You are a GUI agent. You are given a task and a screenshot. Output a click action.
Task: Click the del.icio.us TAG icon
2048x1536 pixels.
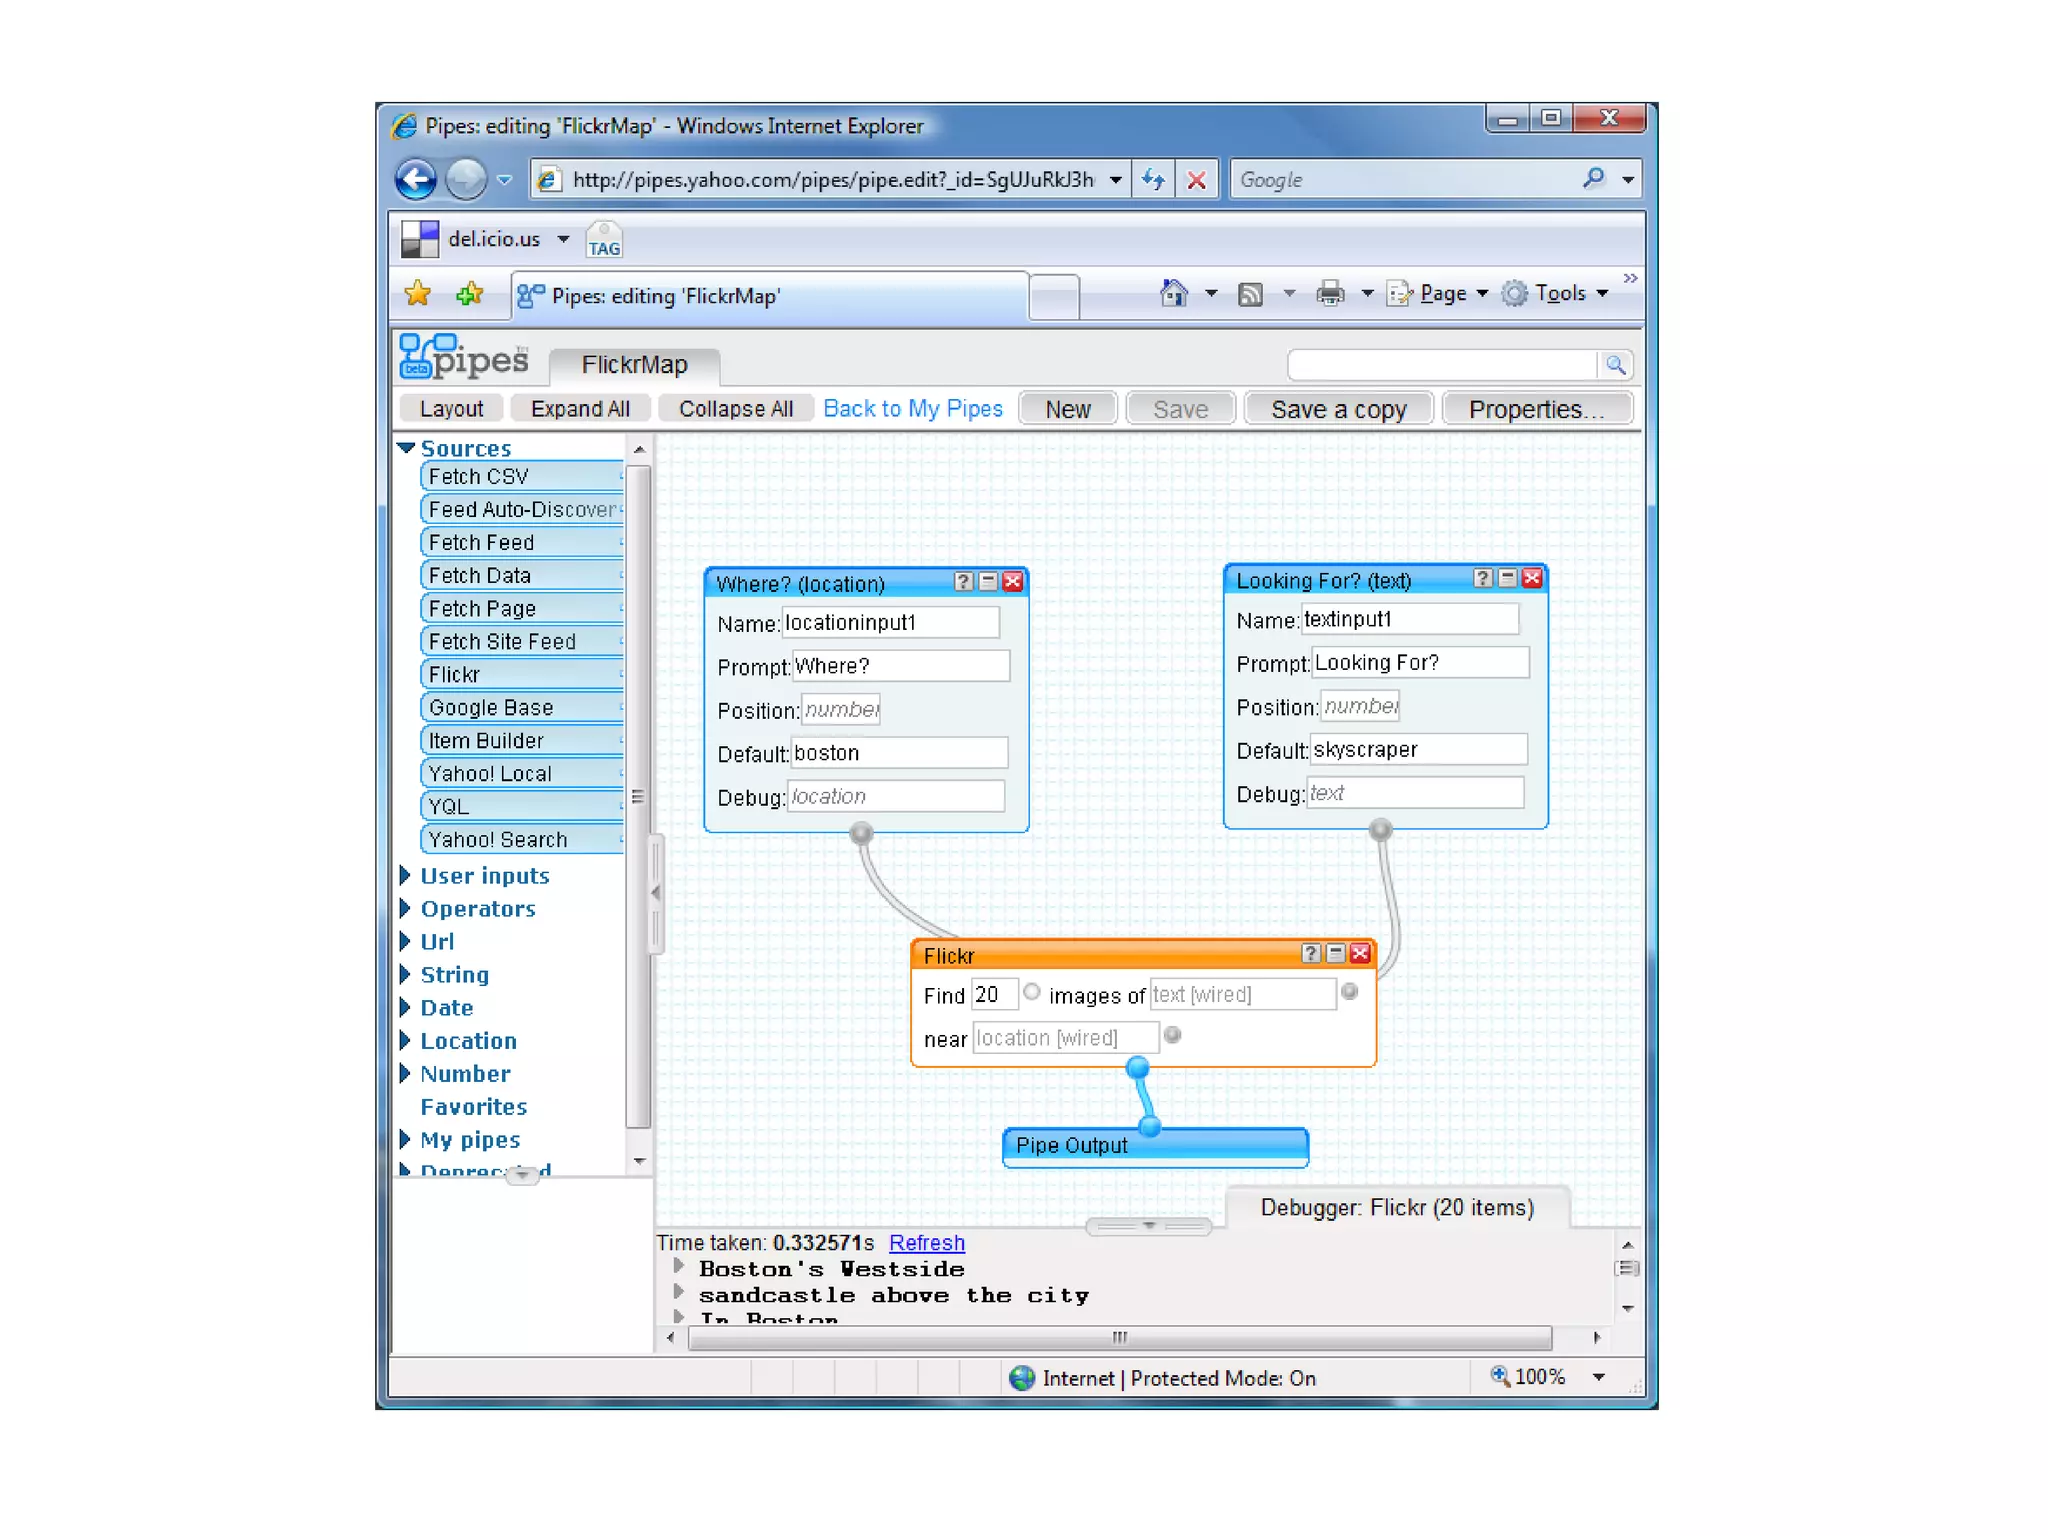[x=604, y=241]
